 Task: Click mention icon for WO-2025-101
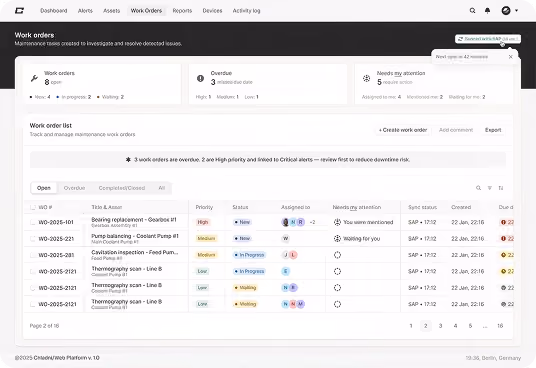click(337, 222)
